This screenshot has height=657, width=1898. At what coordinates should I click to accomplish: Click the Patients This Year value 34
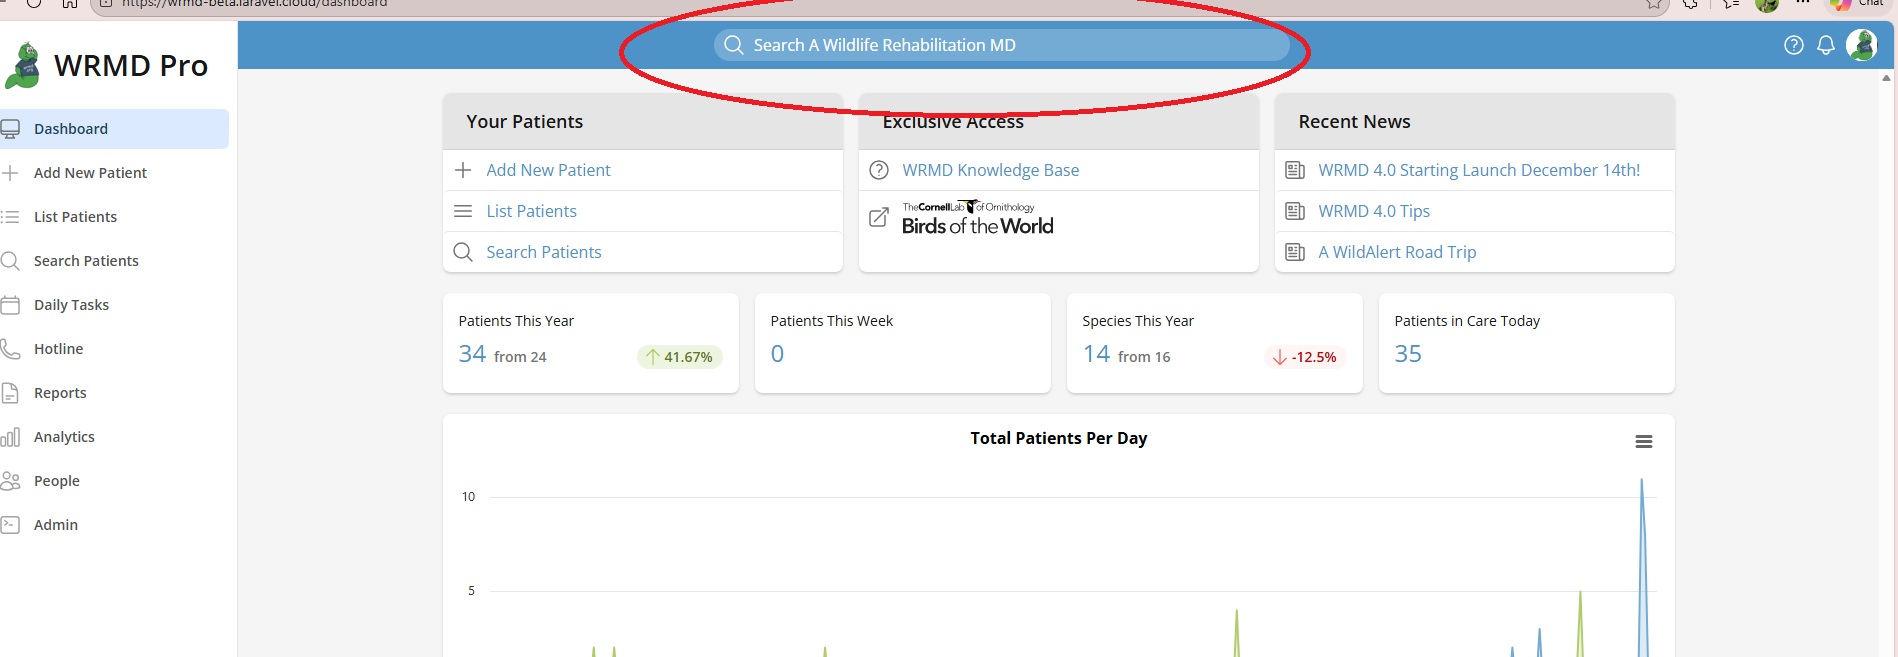(x=472, y=354)
